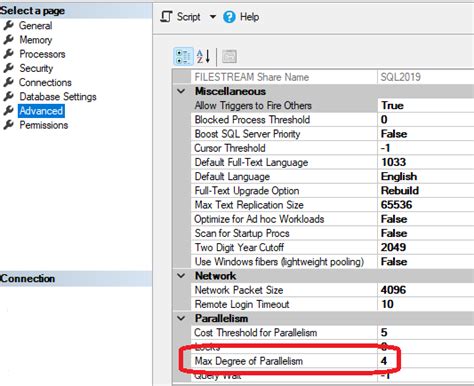Click the Max Degree of Parallelism value 4
Screen dimensions: 474x386
[x=384, y=361]
